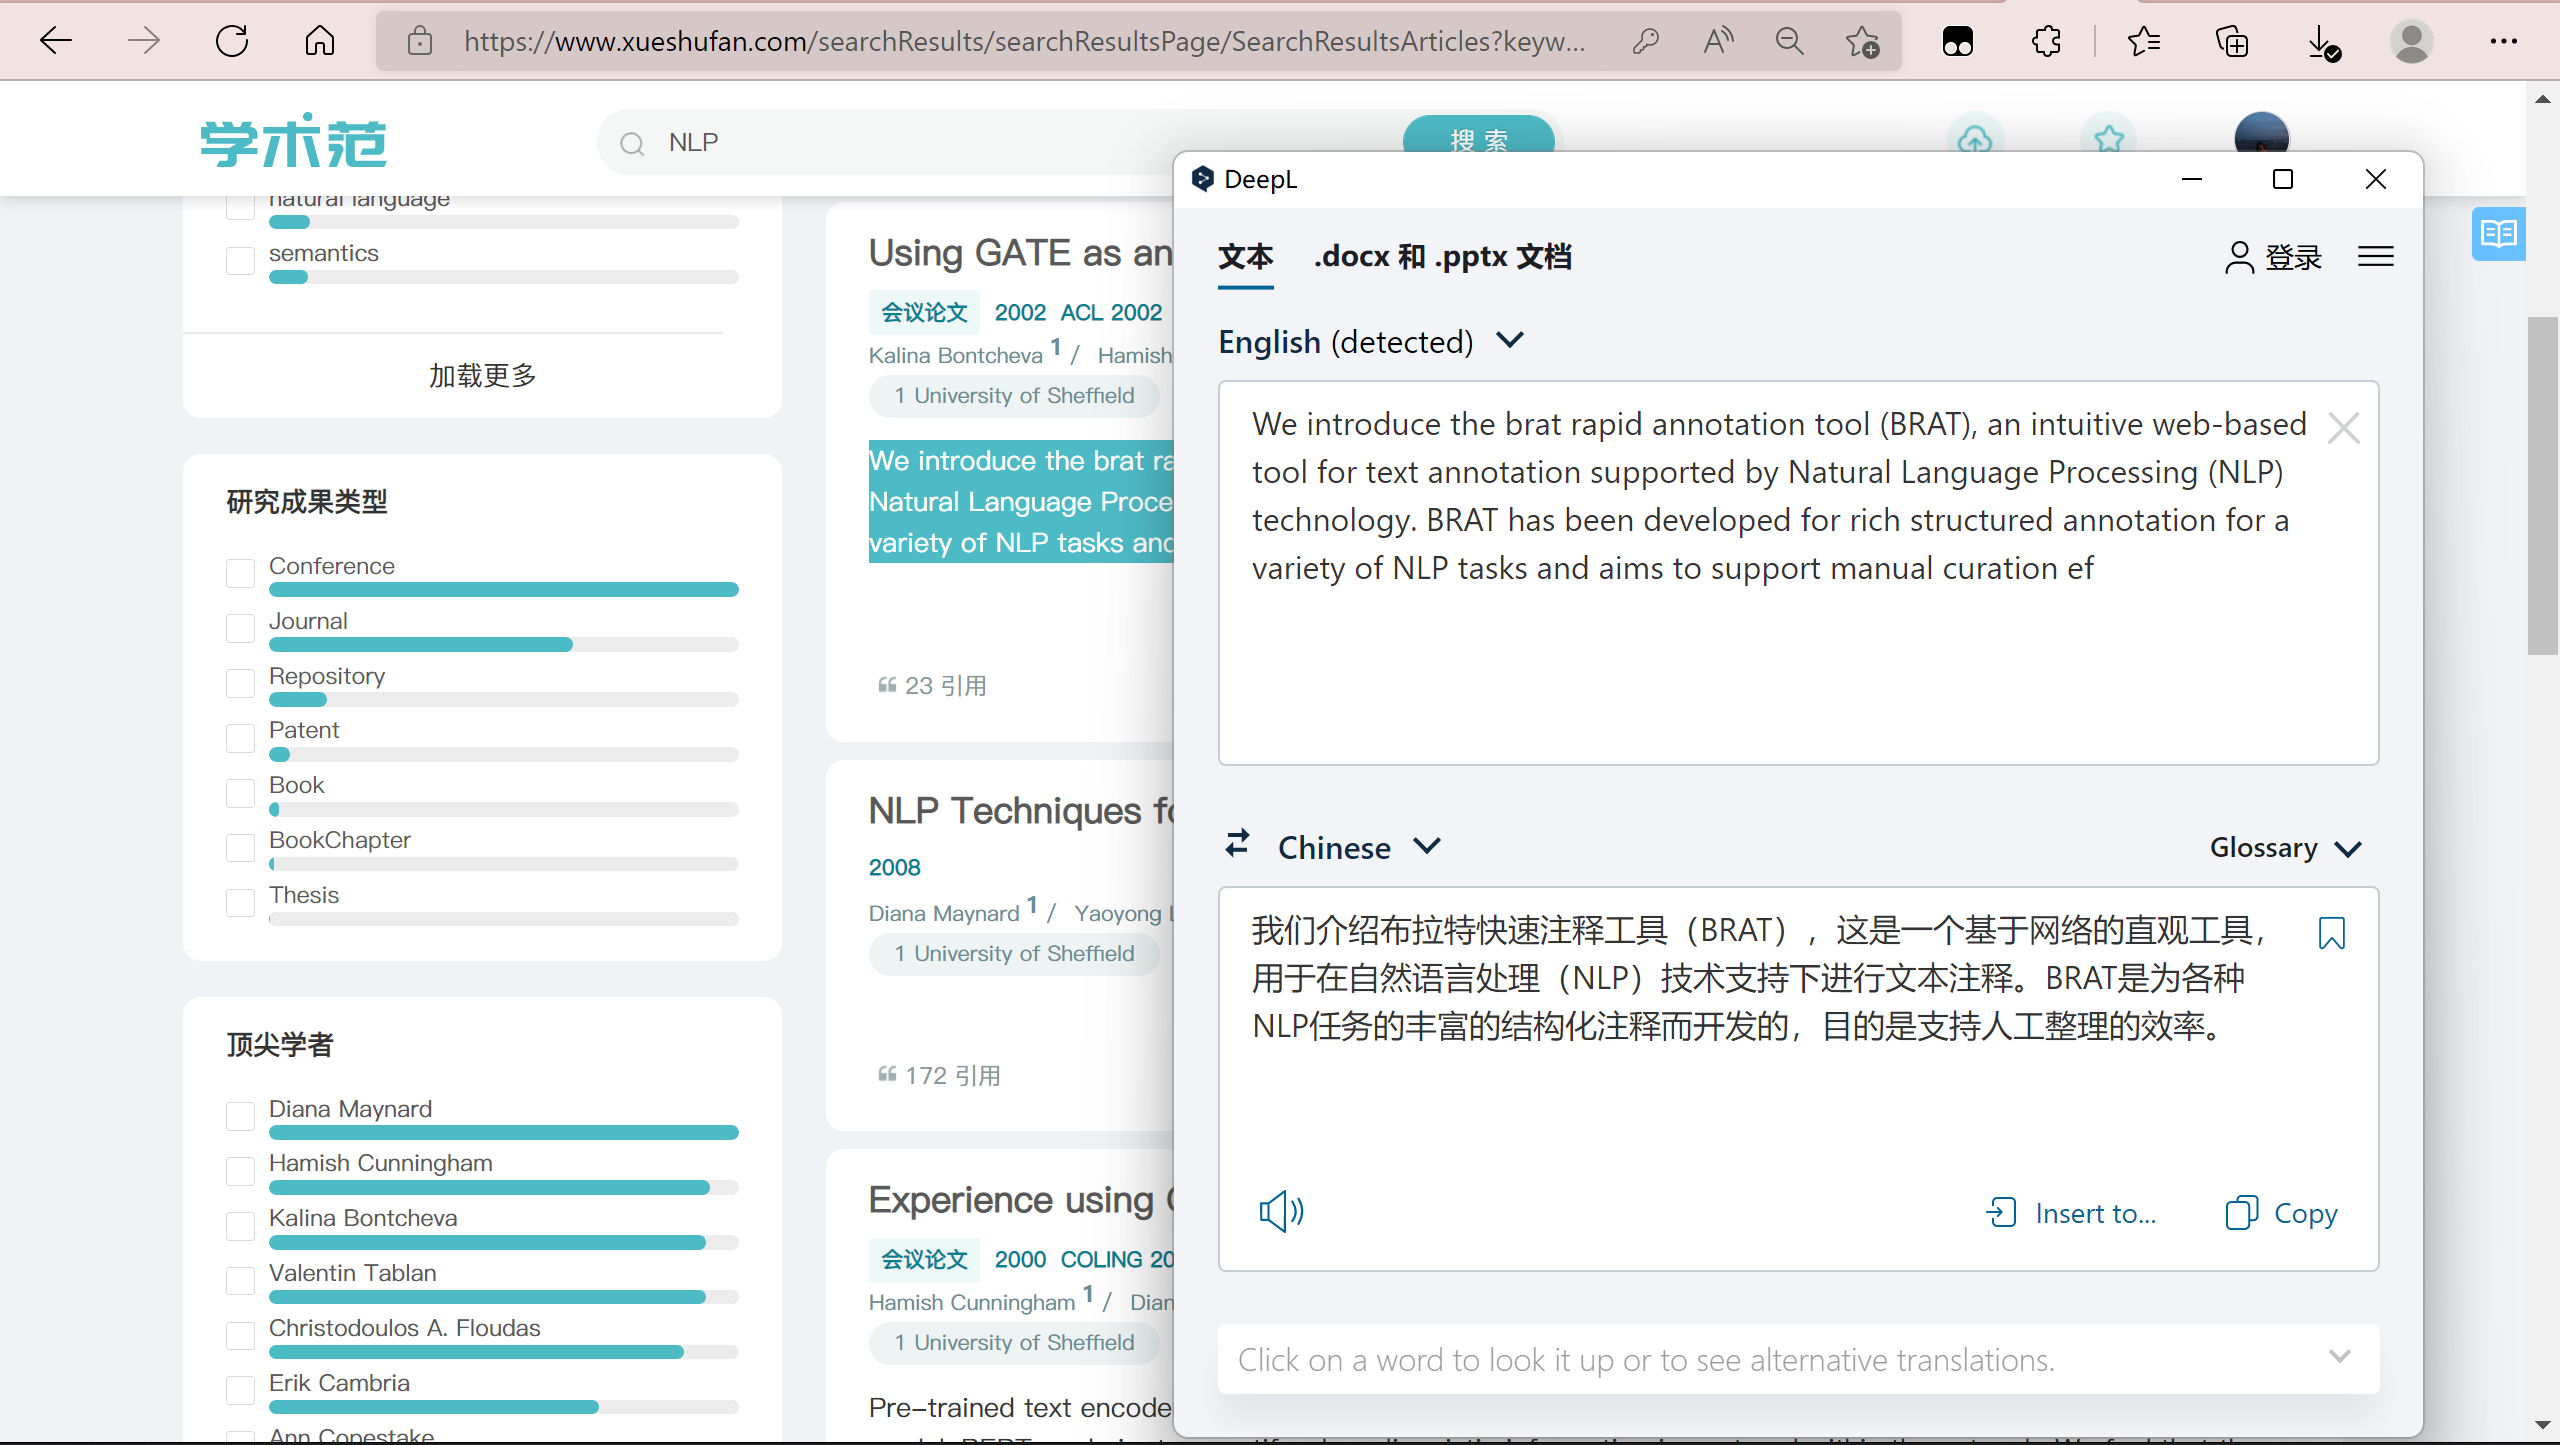Open the Favorites list
The width and height of the screenshot is (2560, 1445).
2143,41
